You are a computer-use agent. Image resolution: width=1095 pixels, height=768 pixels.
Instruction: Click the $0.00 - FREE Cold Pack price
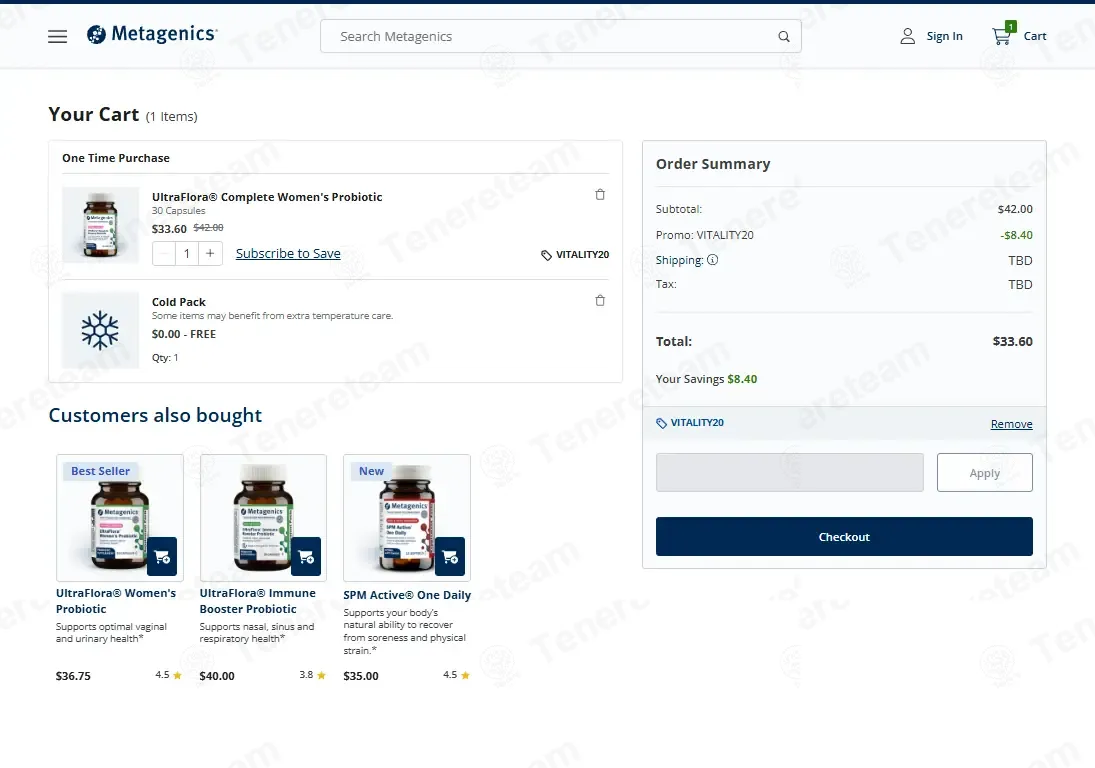tap(184, 334)
